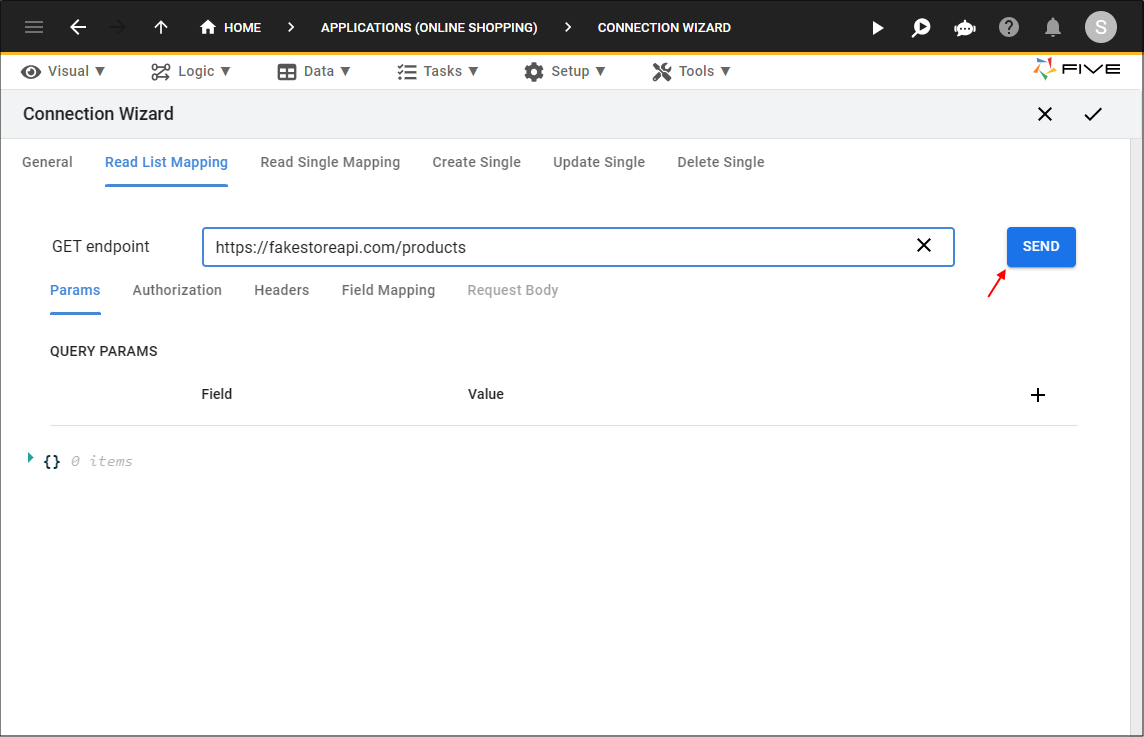The height and width of the screenshot is (737, 1144).
Task: Open the hamburger menu
Action: click(x=34, y=28)
